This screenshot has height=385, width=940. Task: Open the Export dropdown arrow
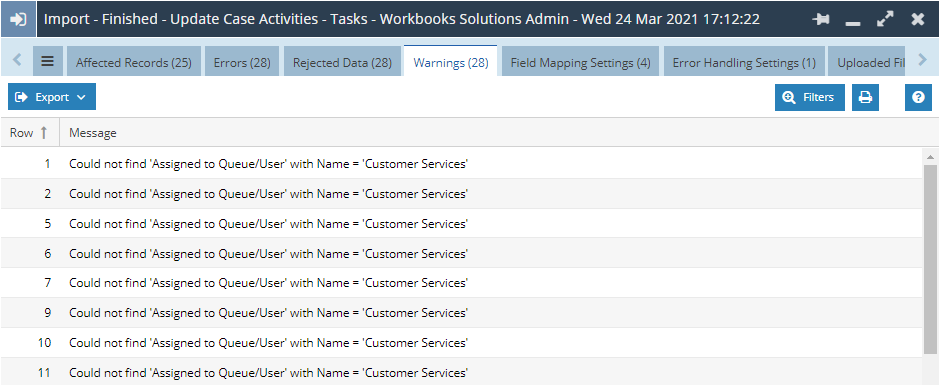[82, 98]
